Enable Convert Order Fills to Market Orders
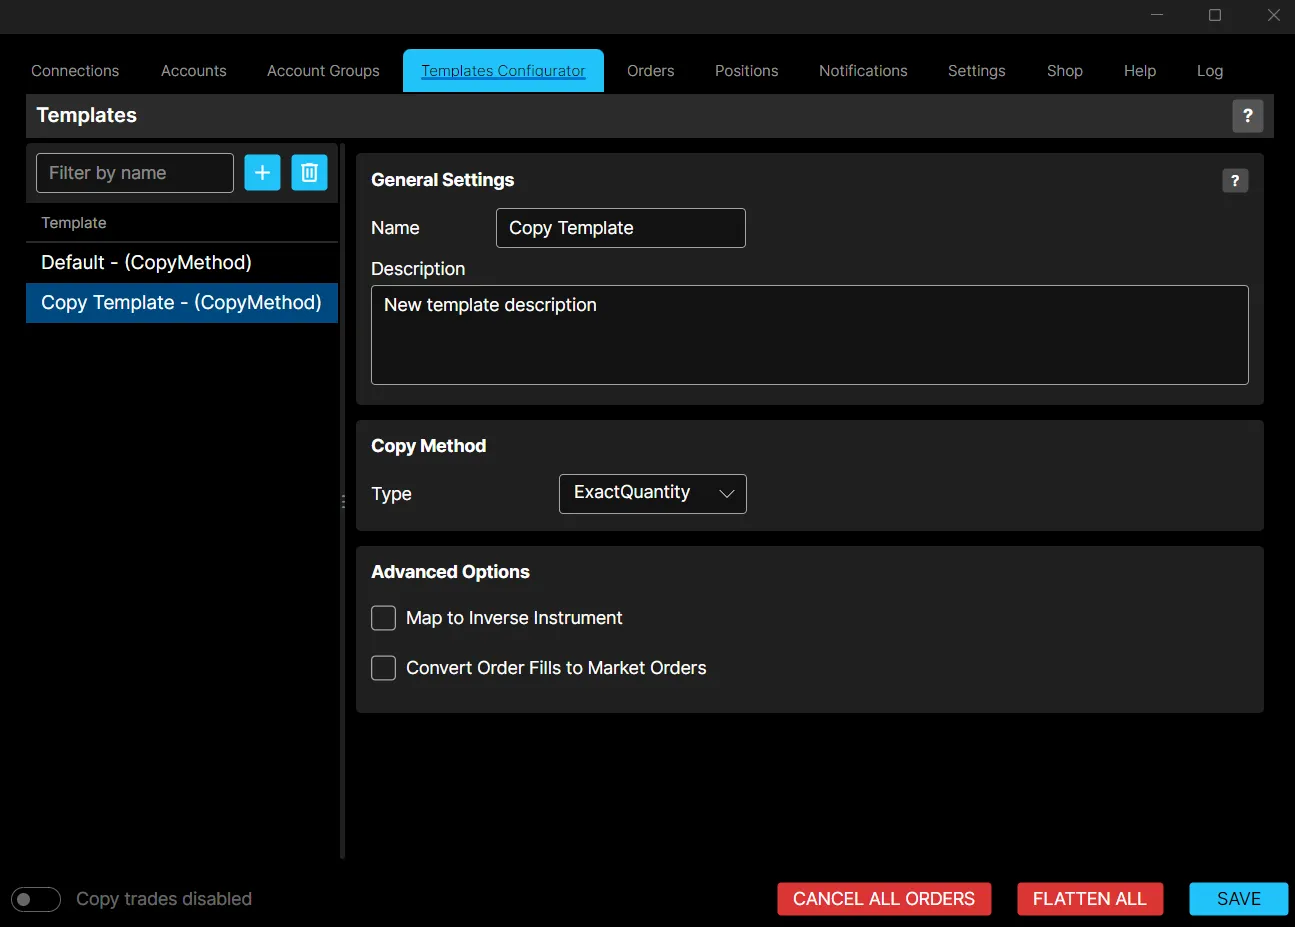The width and height of the screenshot is (1295, 927). [x=384, y=668]
